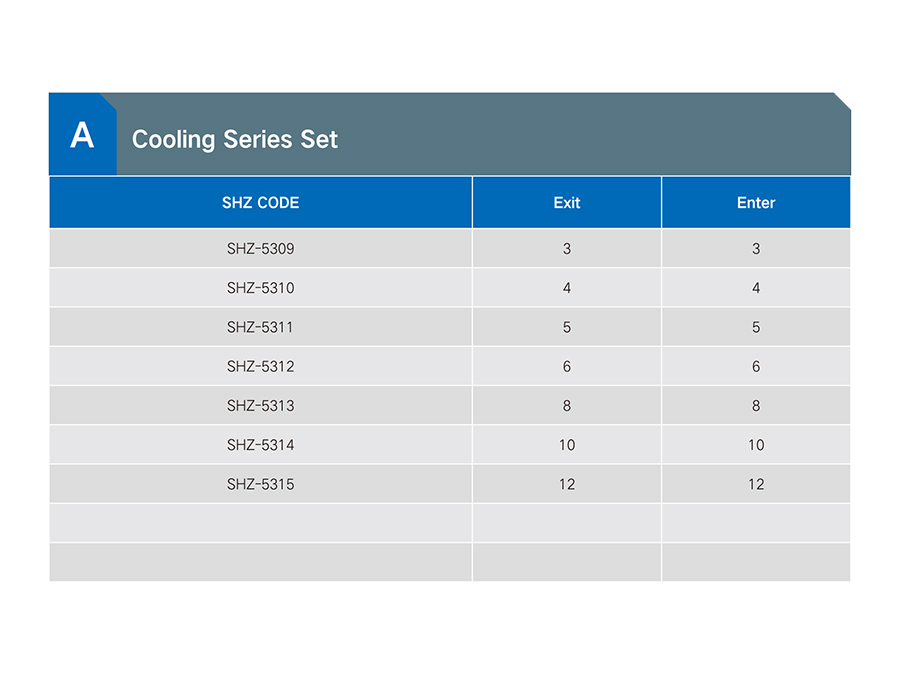Select the SHZ-5314 code cell
Viewport: 900px width, 675px height.
pyautogui.click(x=261, y=445)
